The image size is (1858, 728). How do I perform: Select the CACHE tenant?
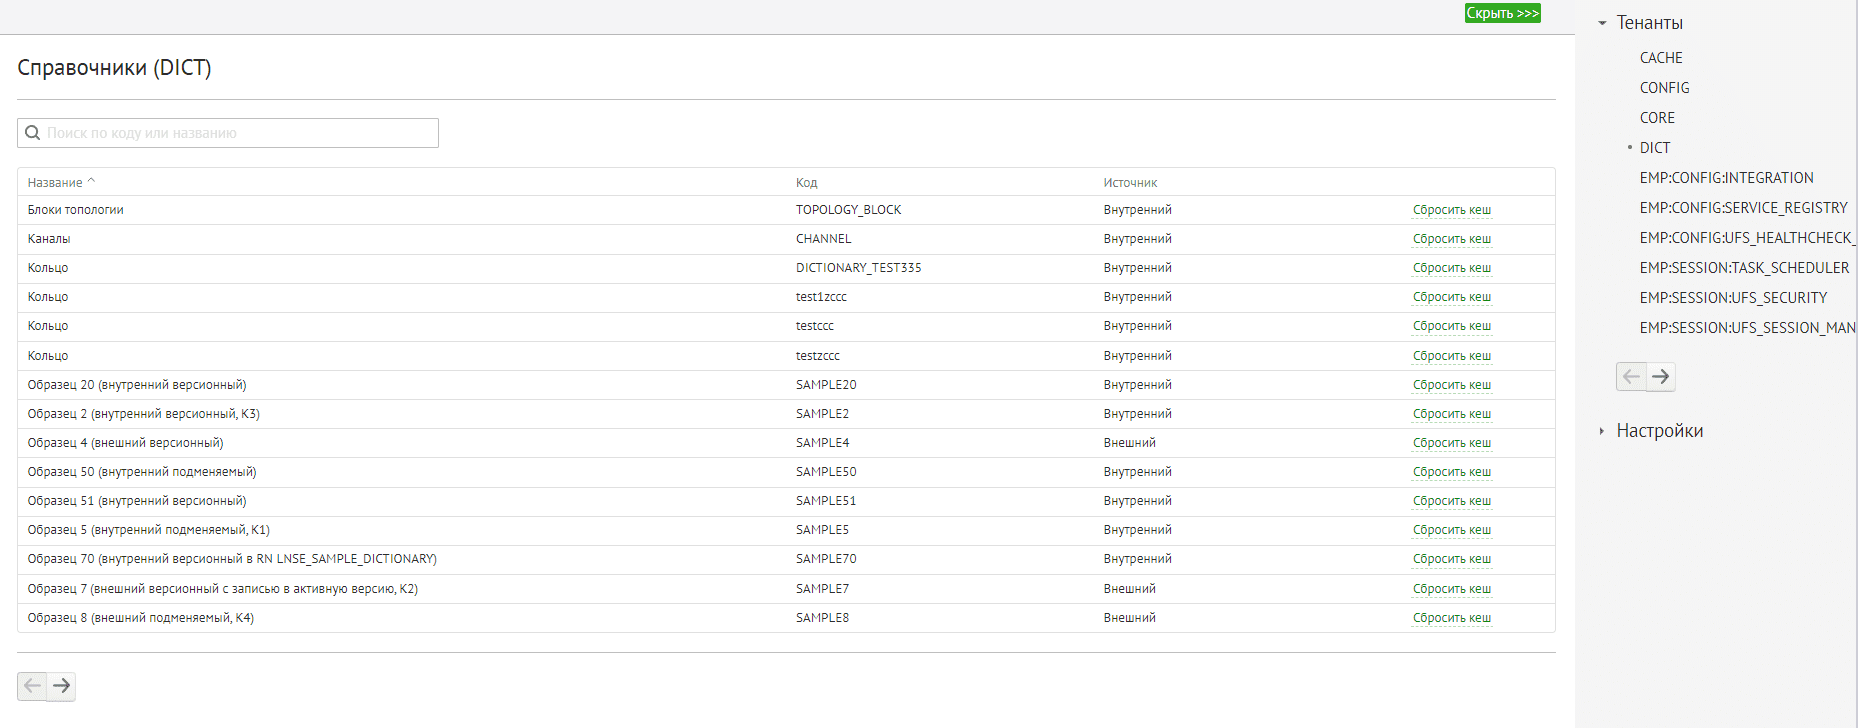[1661, 58]
